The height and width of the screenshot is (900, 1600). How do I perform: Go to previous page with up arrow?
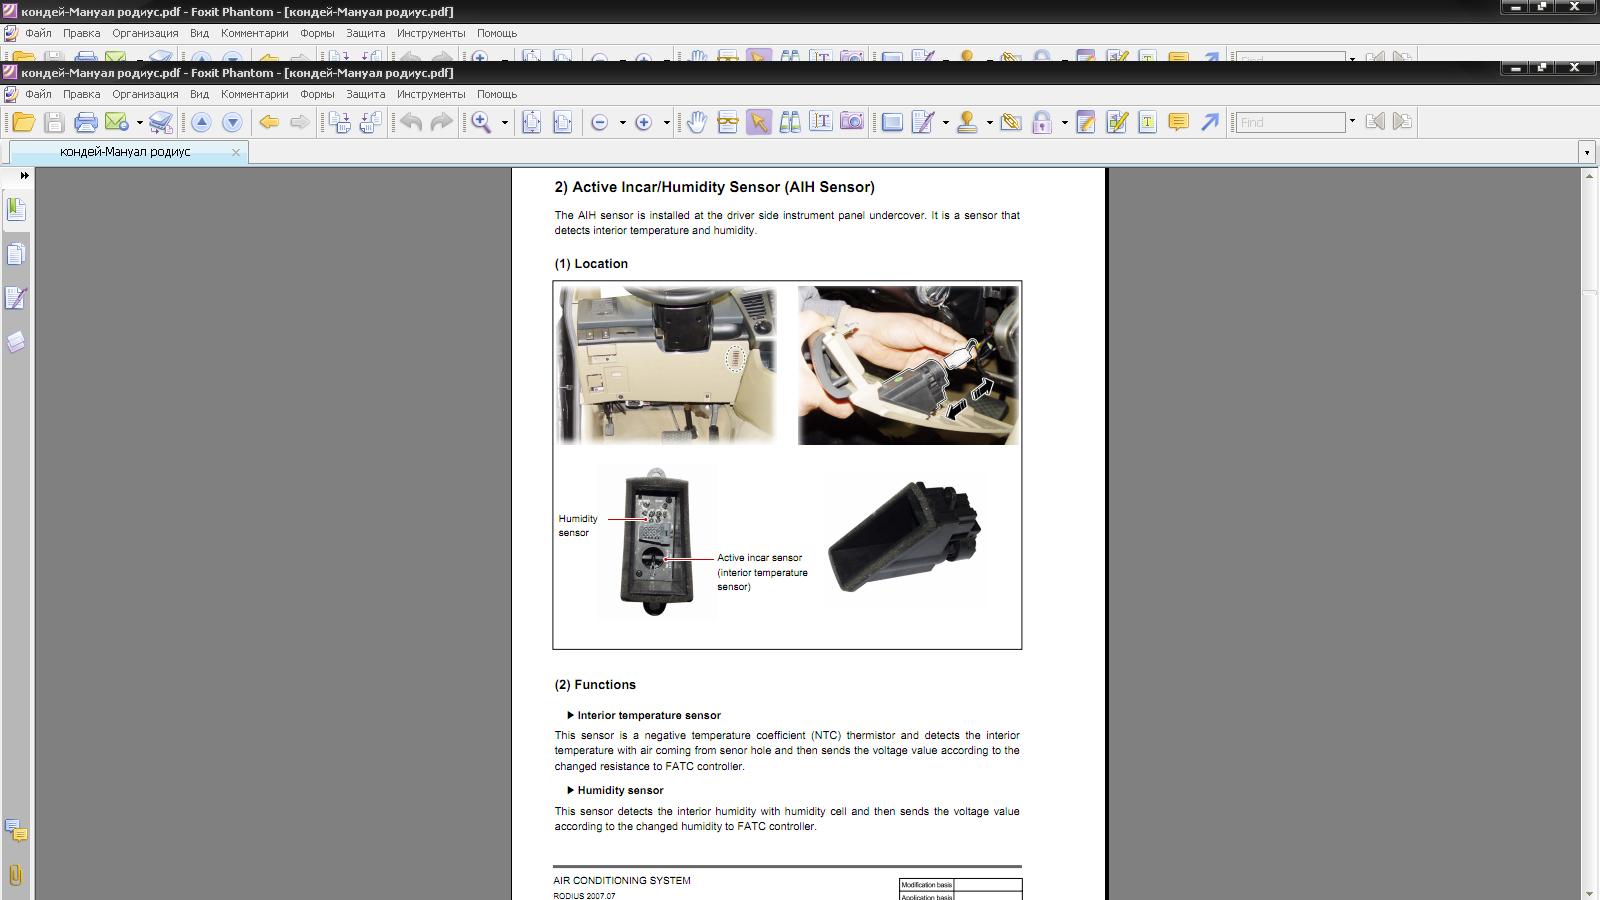click(201, 122)
